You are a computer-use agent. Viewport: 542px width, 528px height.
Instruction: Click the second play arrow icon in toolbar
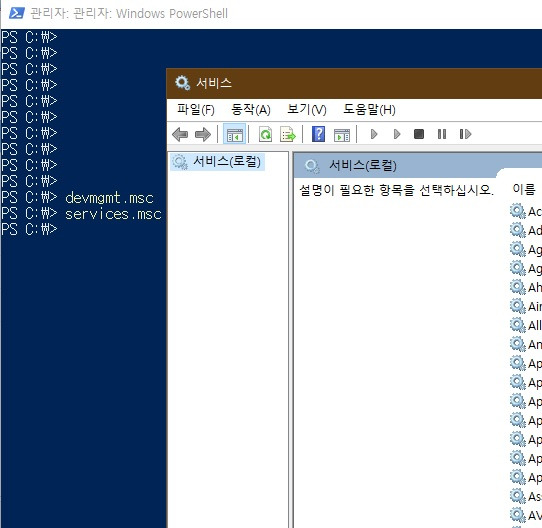tap(397, 134)
